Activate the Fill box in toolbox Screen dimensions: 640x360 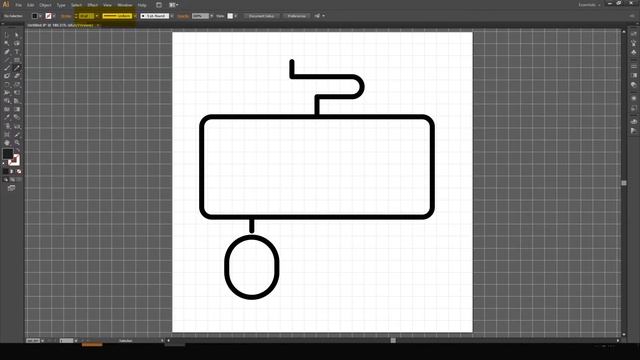pos(7,154)
